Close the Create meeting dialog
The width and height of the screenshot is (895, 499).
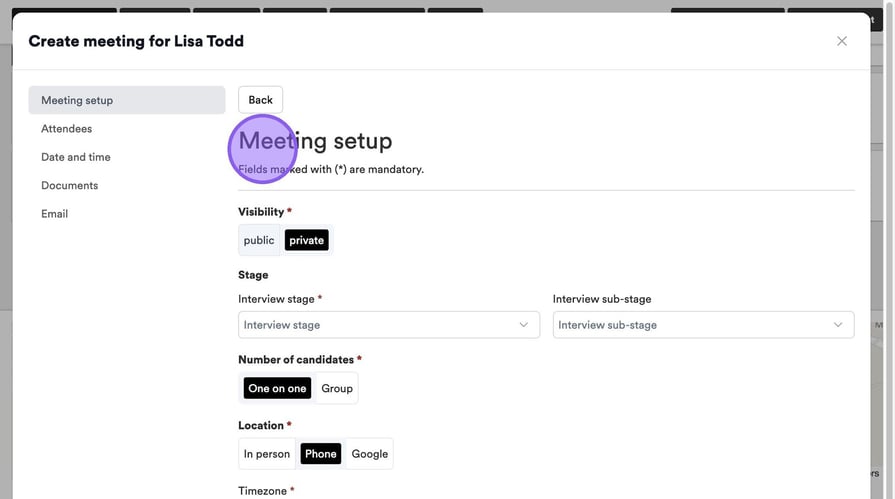(x=841, y=41)
